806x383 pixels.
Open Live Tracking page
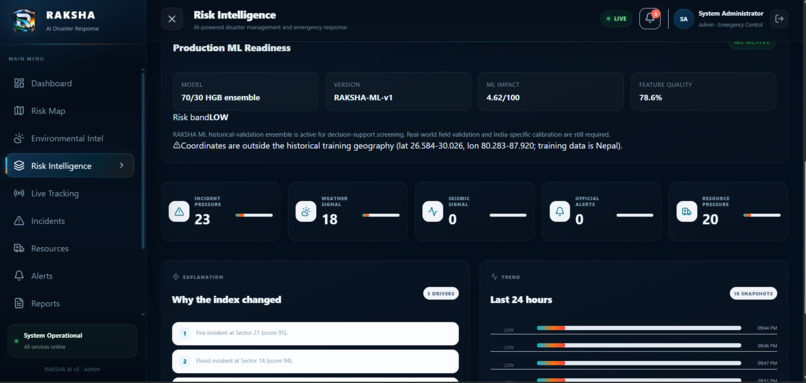point(70,193)
